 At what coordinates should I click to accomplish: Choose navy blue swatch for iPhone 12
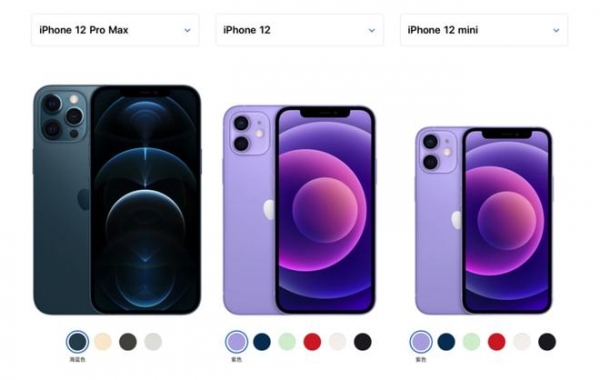(262, 342)
